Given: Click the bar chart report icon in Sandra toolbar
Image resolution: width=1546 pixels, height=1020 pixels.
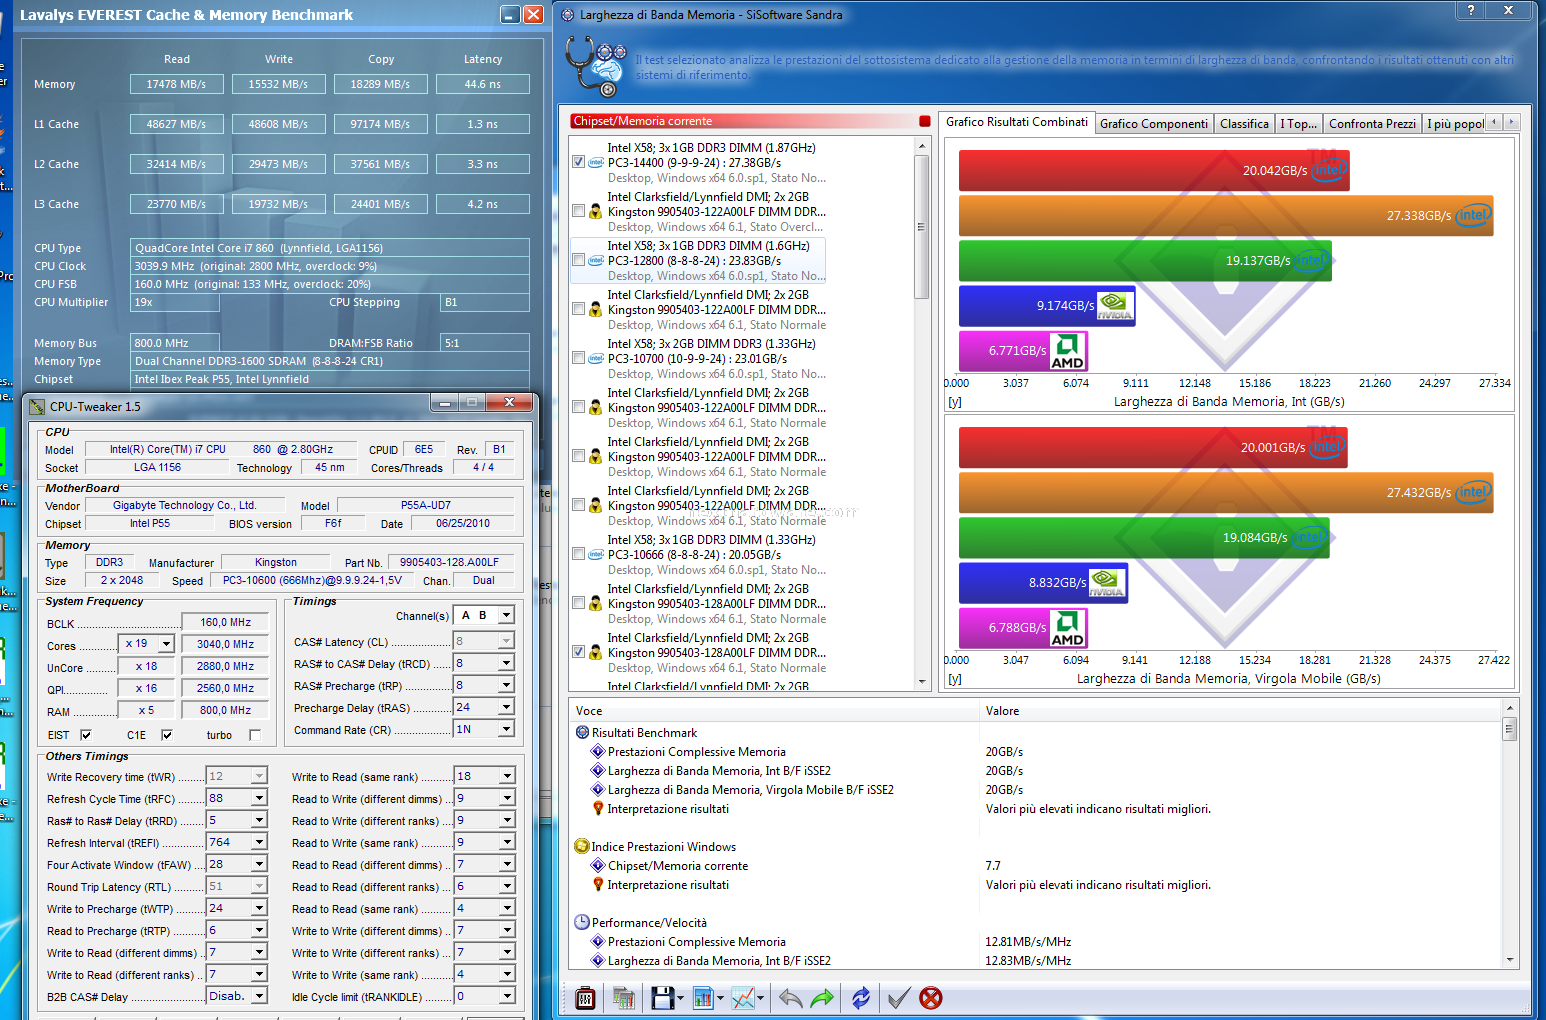Looking at the screenshot, I should (x=702, y=997).
